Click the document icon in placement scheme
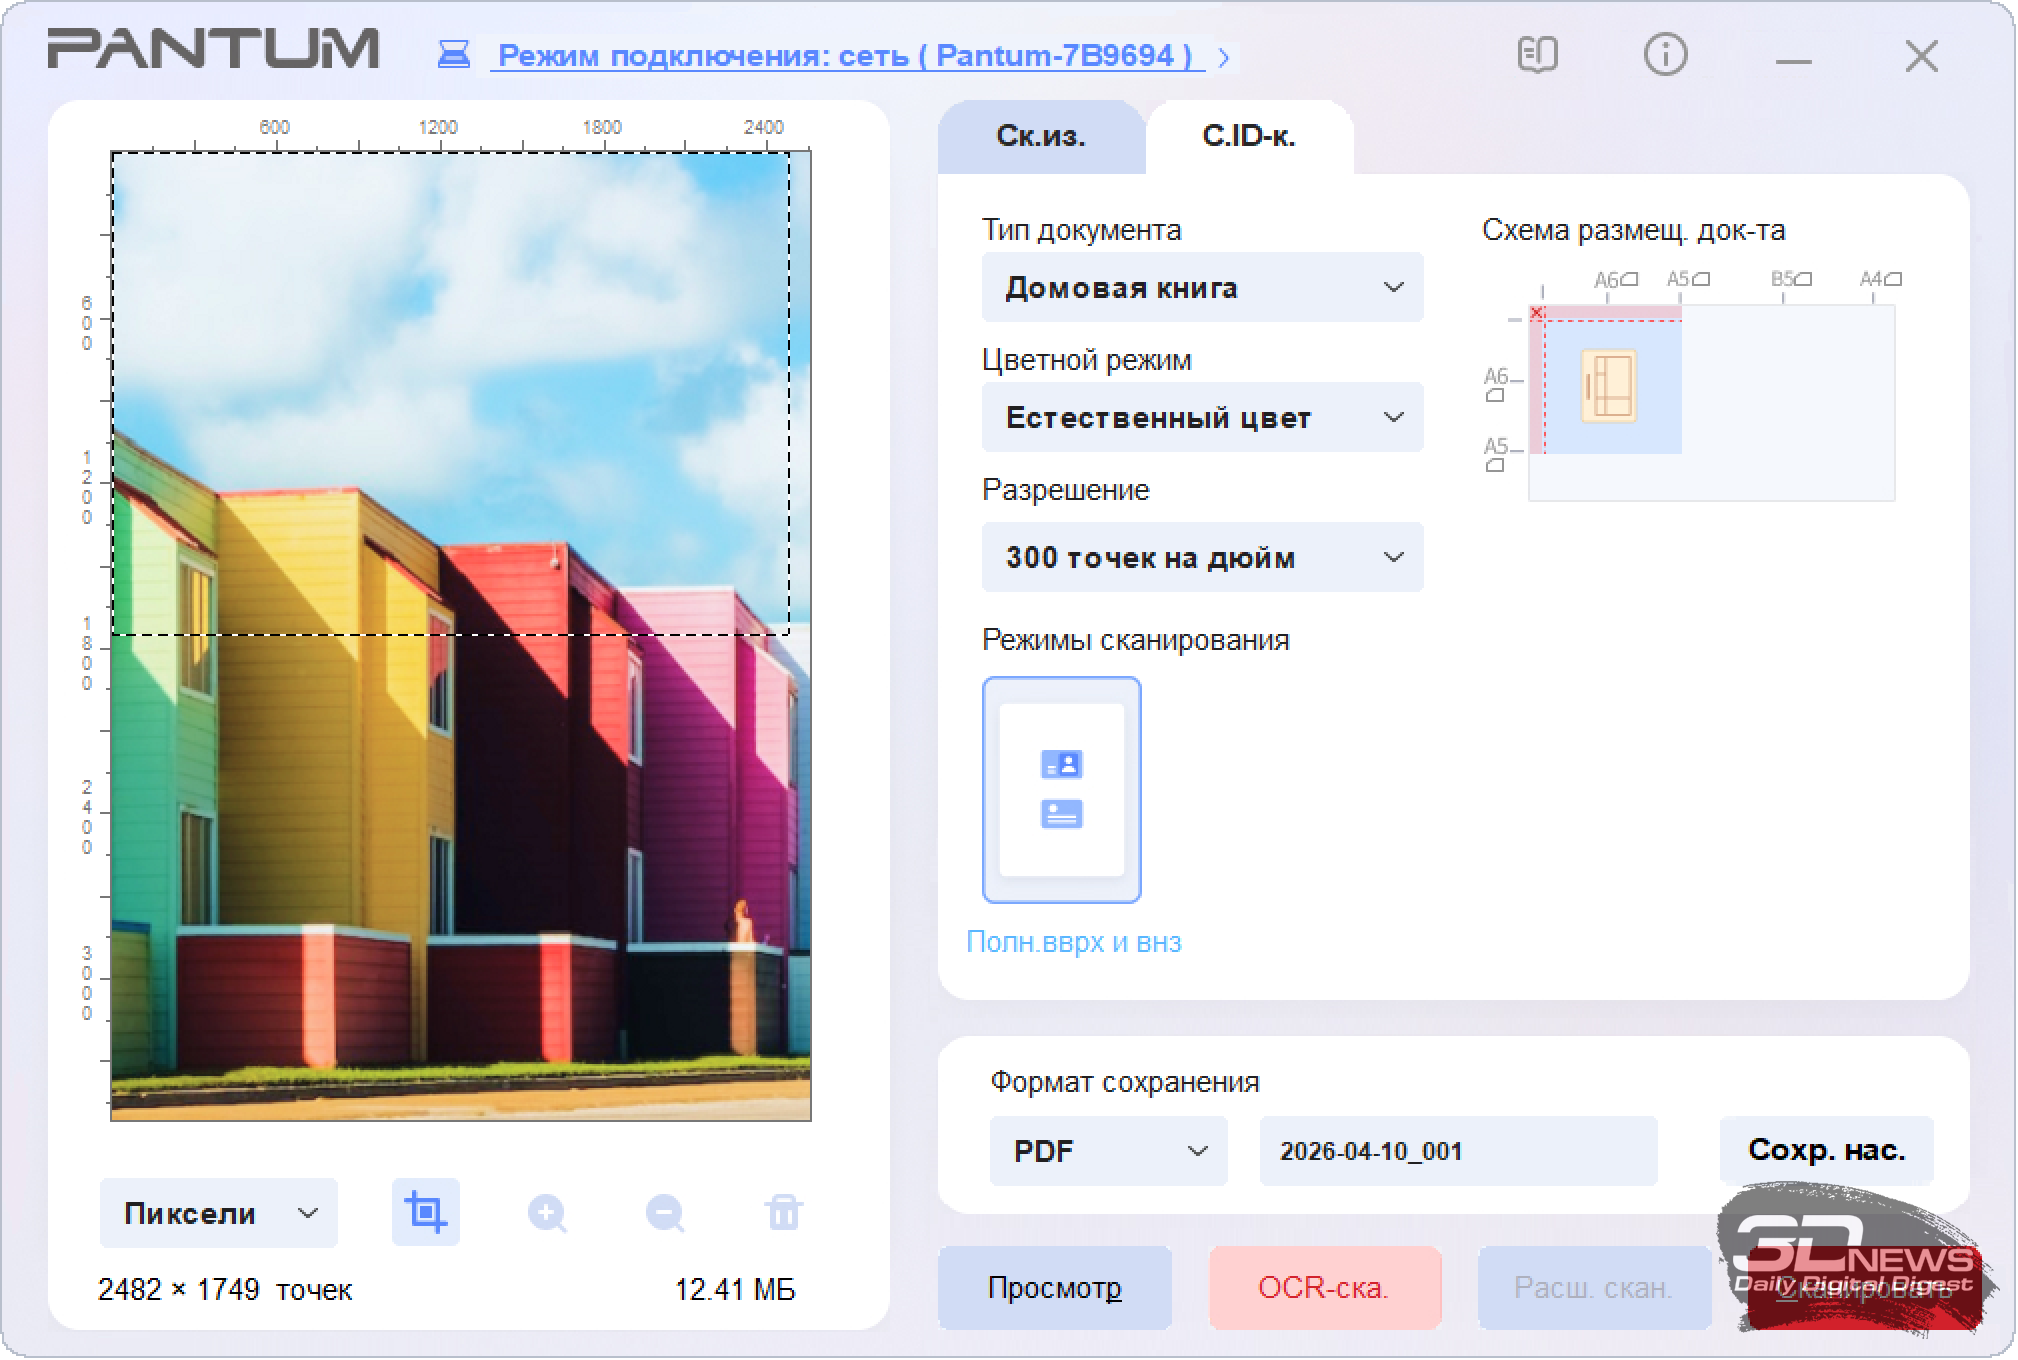This screenshot has width=2018, height=1360. tap(1608, 385)
